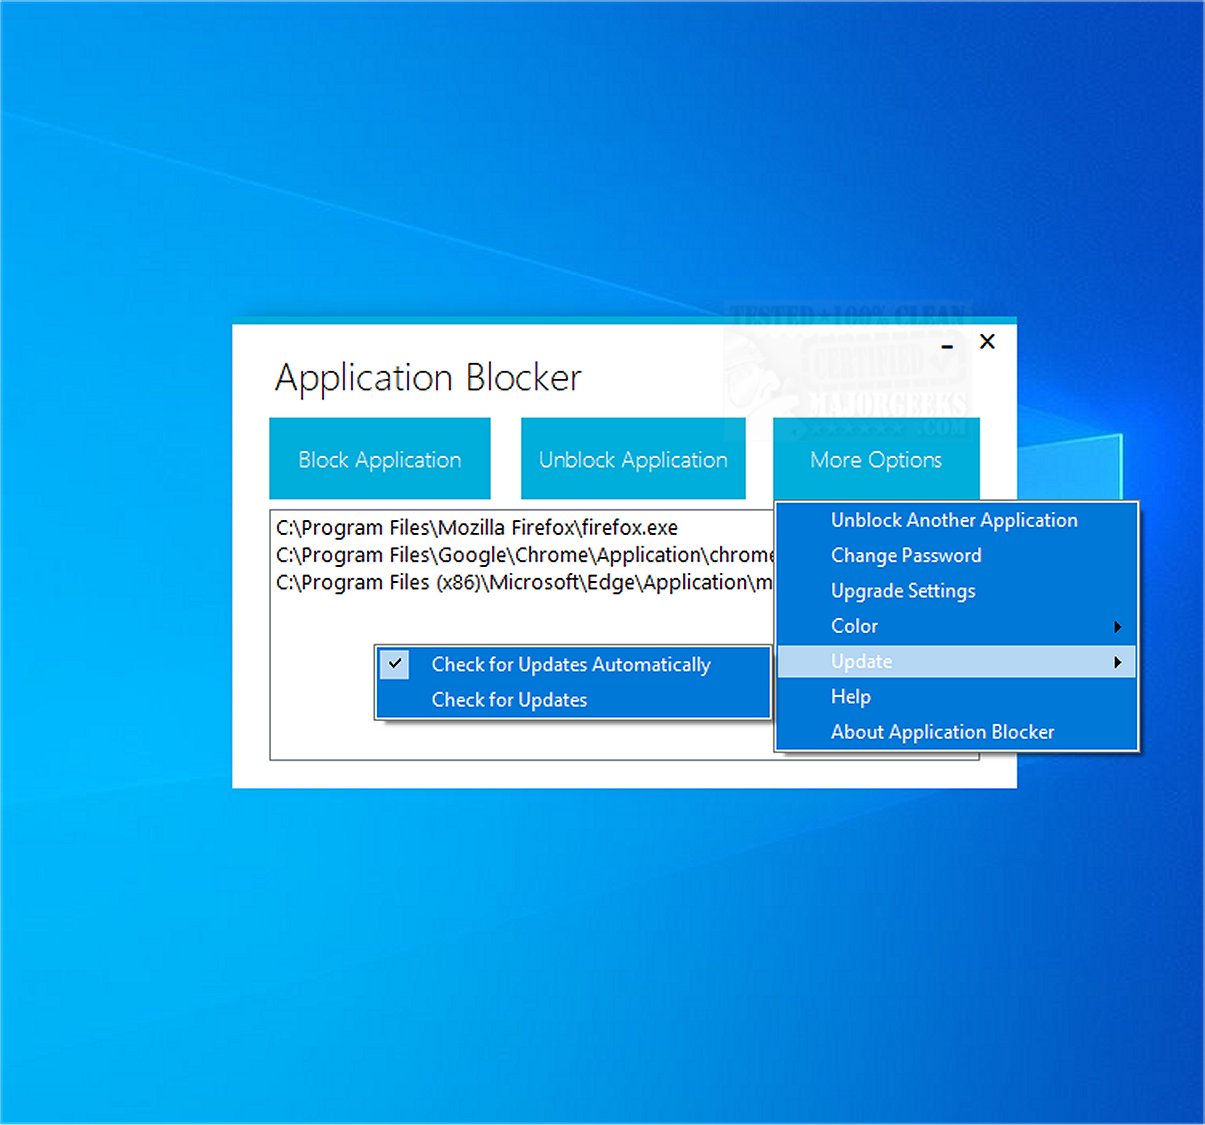The height and width of the screenshot is (1125, 1205).
Task: Click the Block Application button
Action: point(380,459)
